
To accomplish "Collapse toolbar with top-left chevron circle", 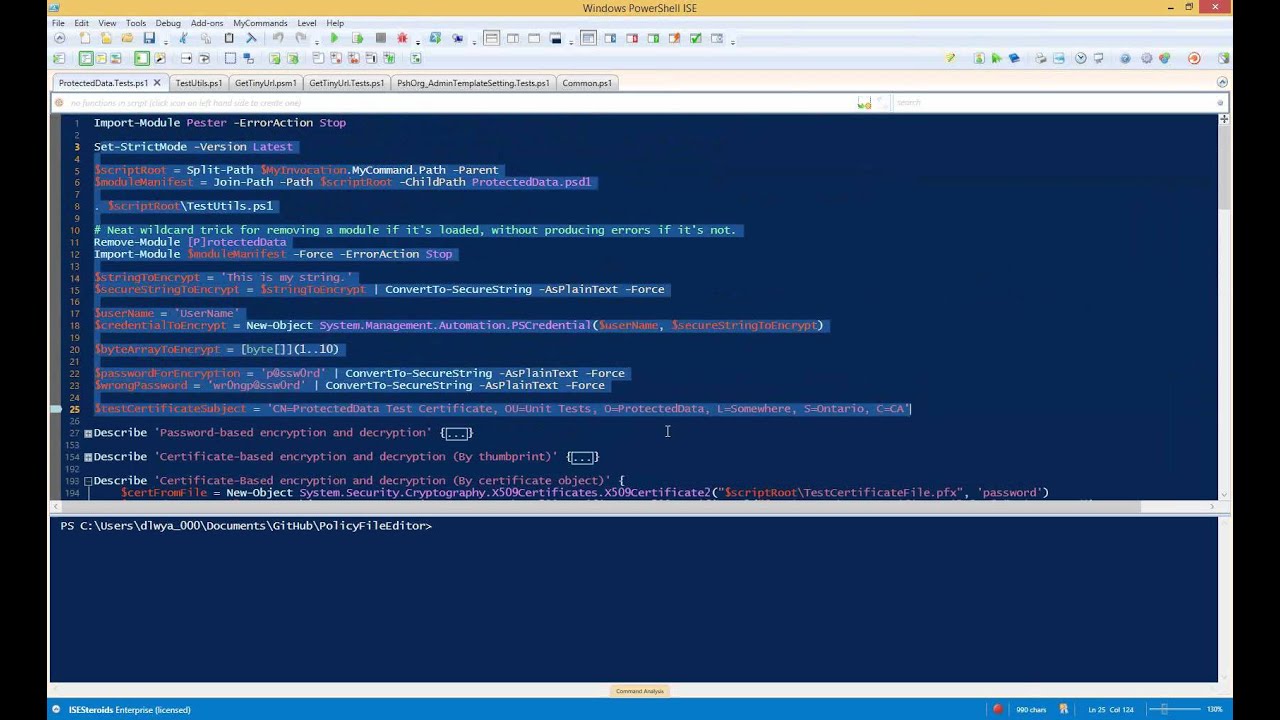I will coord(59,38).
